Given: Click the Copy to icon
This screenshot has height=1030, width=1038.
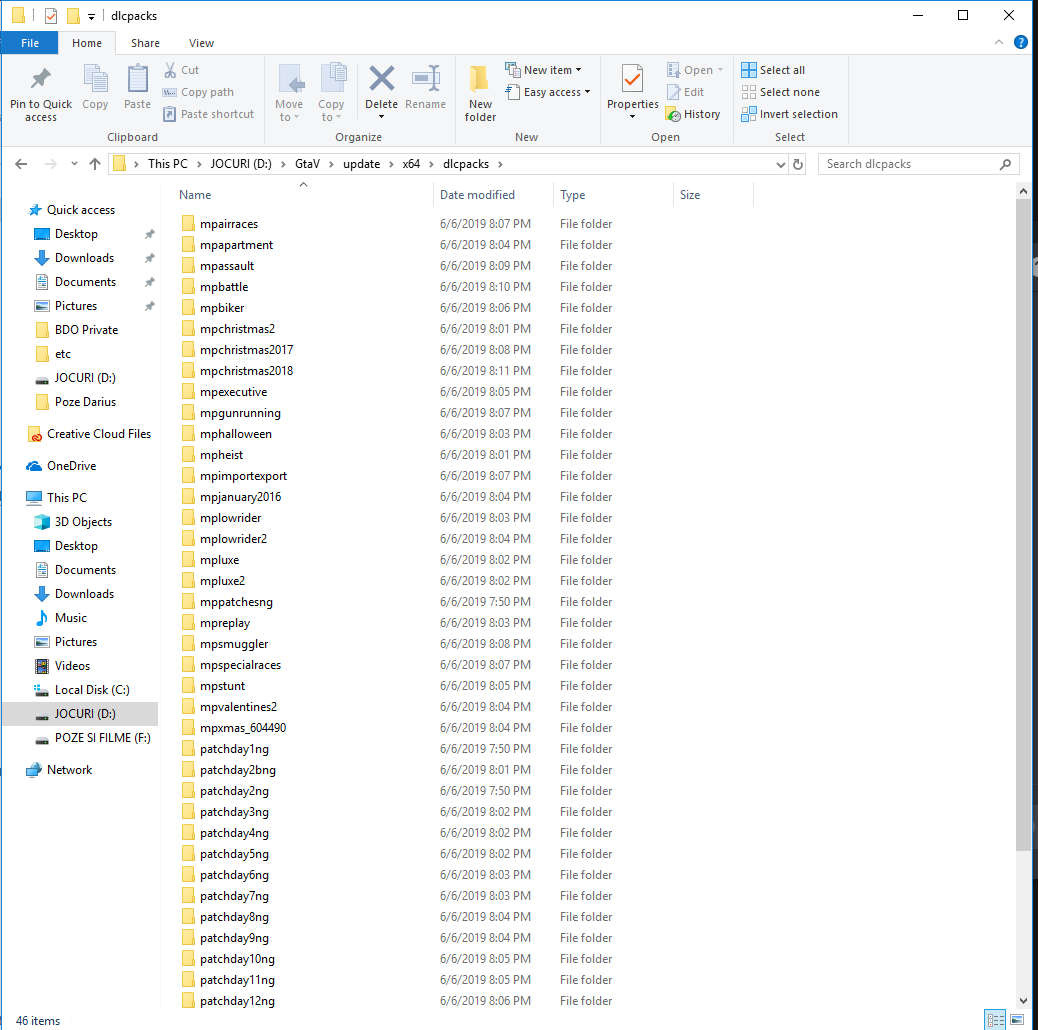Looking at the screenshot, I should click(332, 79).
